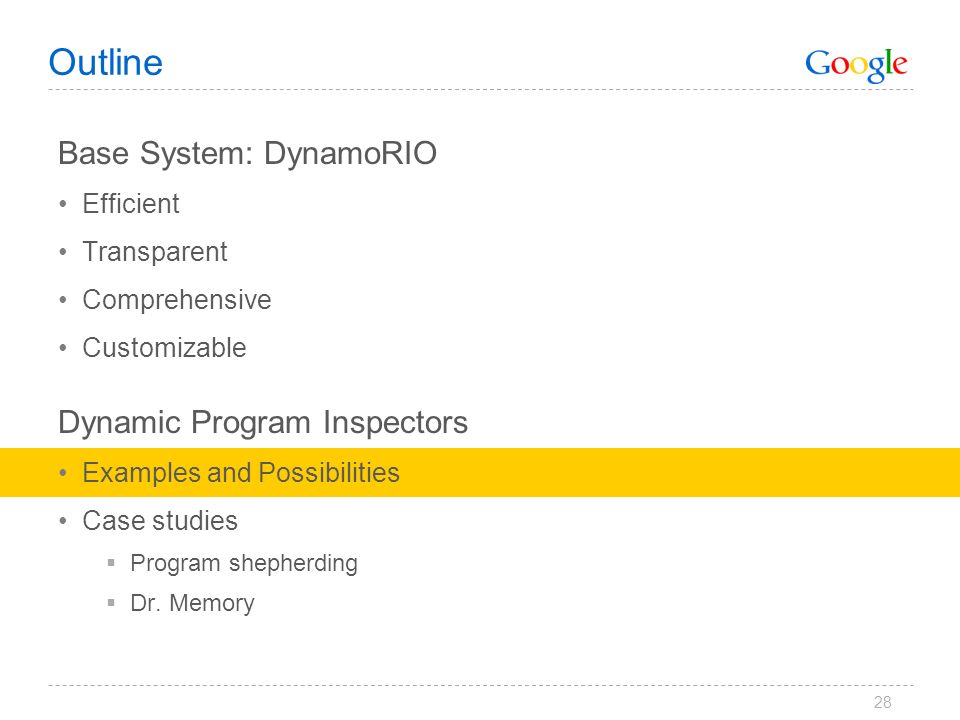Click the square bullet before Dr. Memory
The width and height of the screenshot is (960, 720).
coord(111,602)
